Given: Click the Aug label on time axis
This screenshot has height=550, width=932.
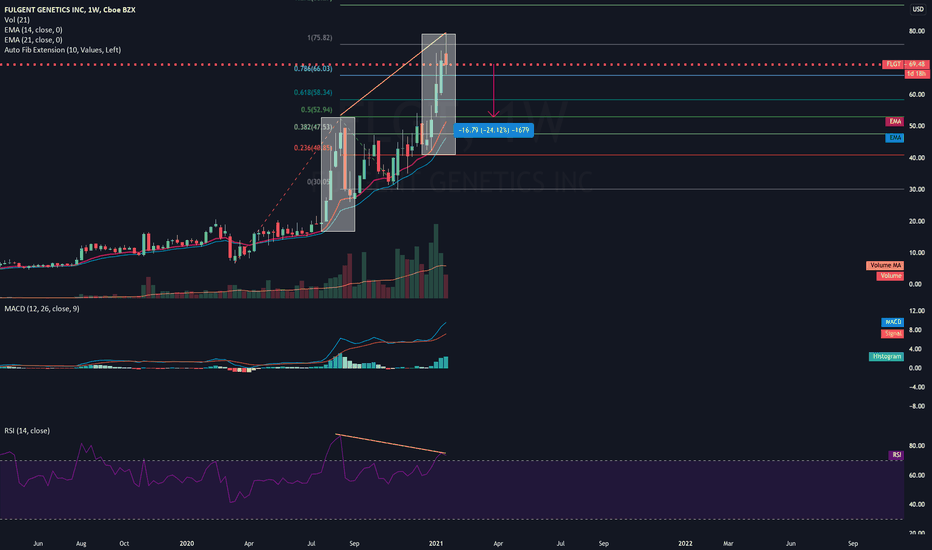Looking at the screenshot, I should [x=81, y=543].
